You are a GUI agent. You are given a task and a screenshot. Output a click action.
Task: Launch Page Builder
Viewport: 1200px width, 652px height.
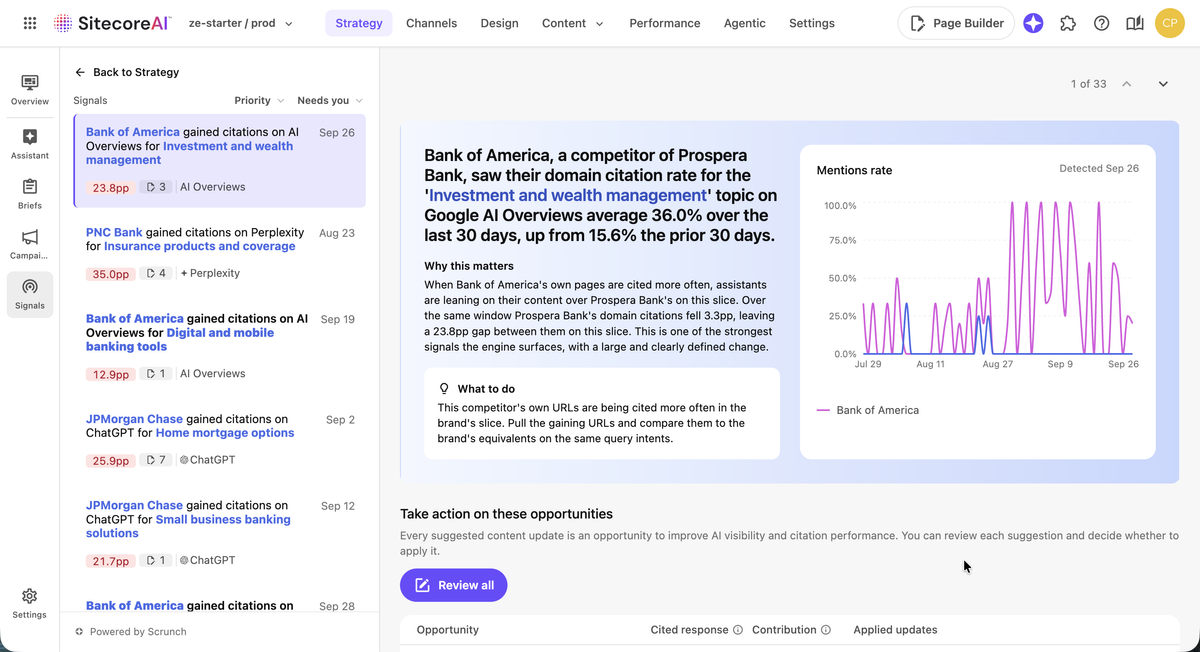point(956,23)
